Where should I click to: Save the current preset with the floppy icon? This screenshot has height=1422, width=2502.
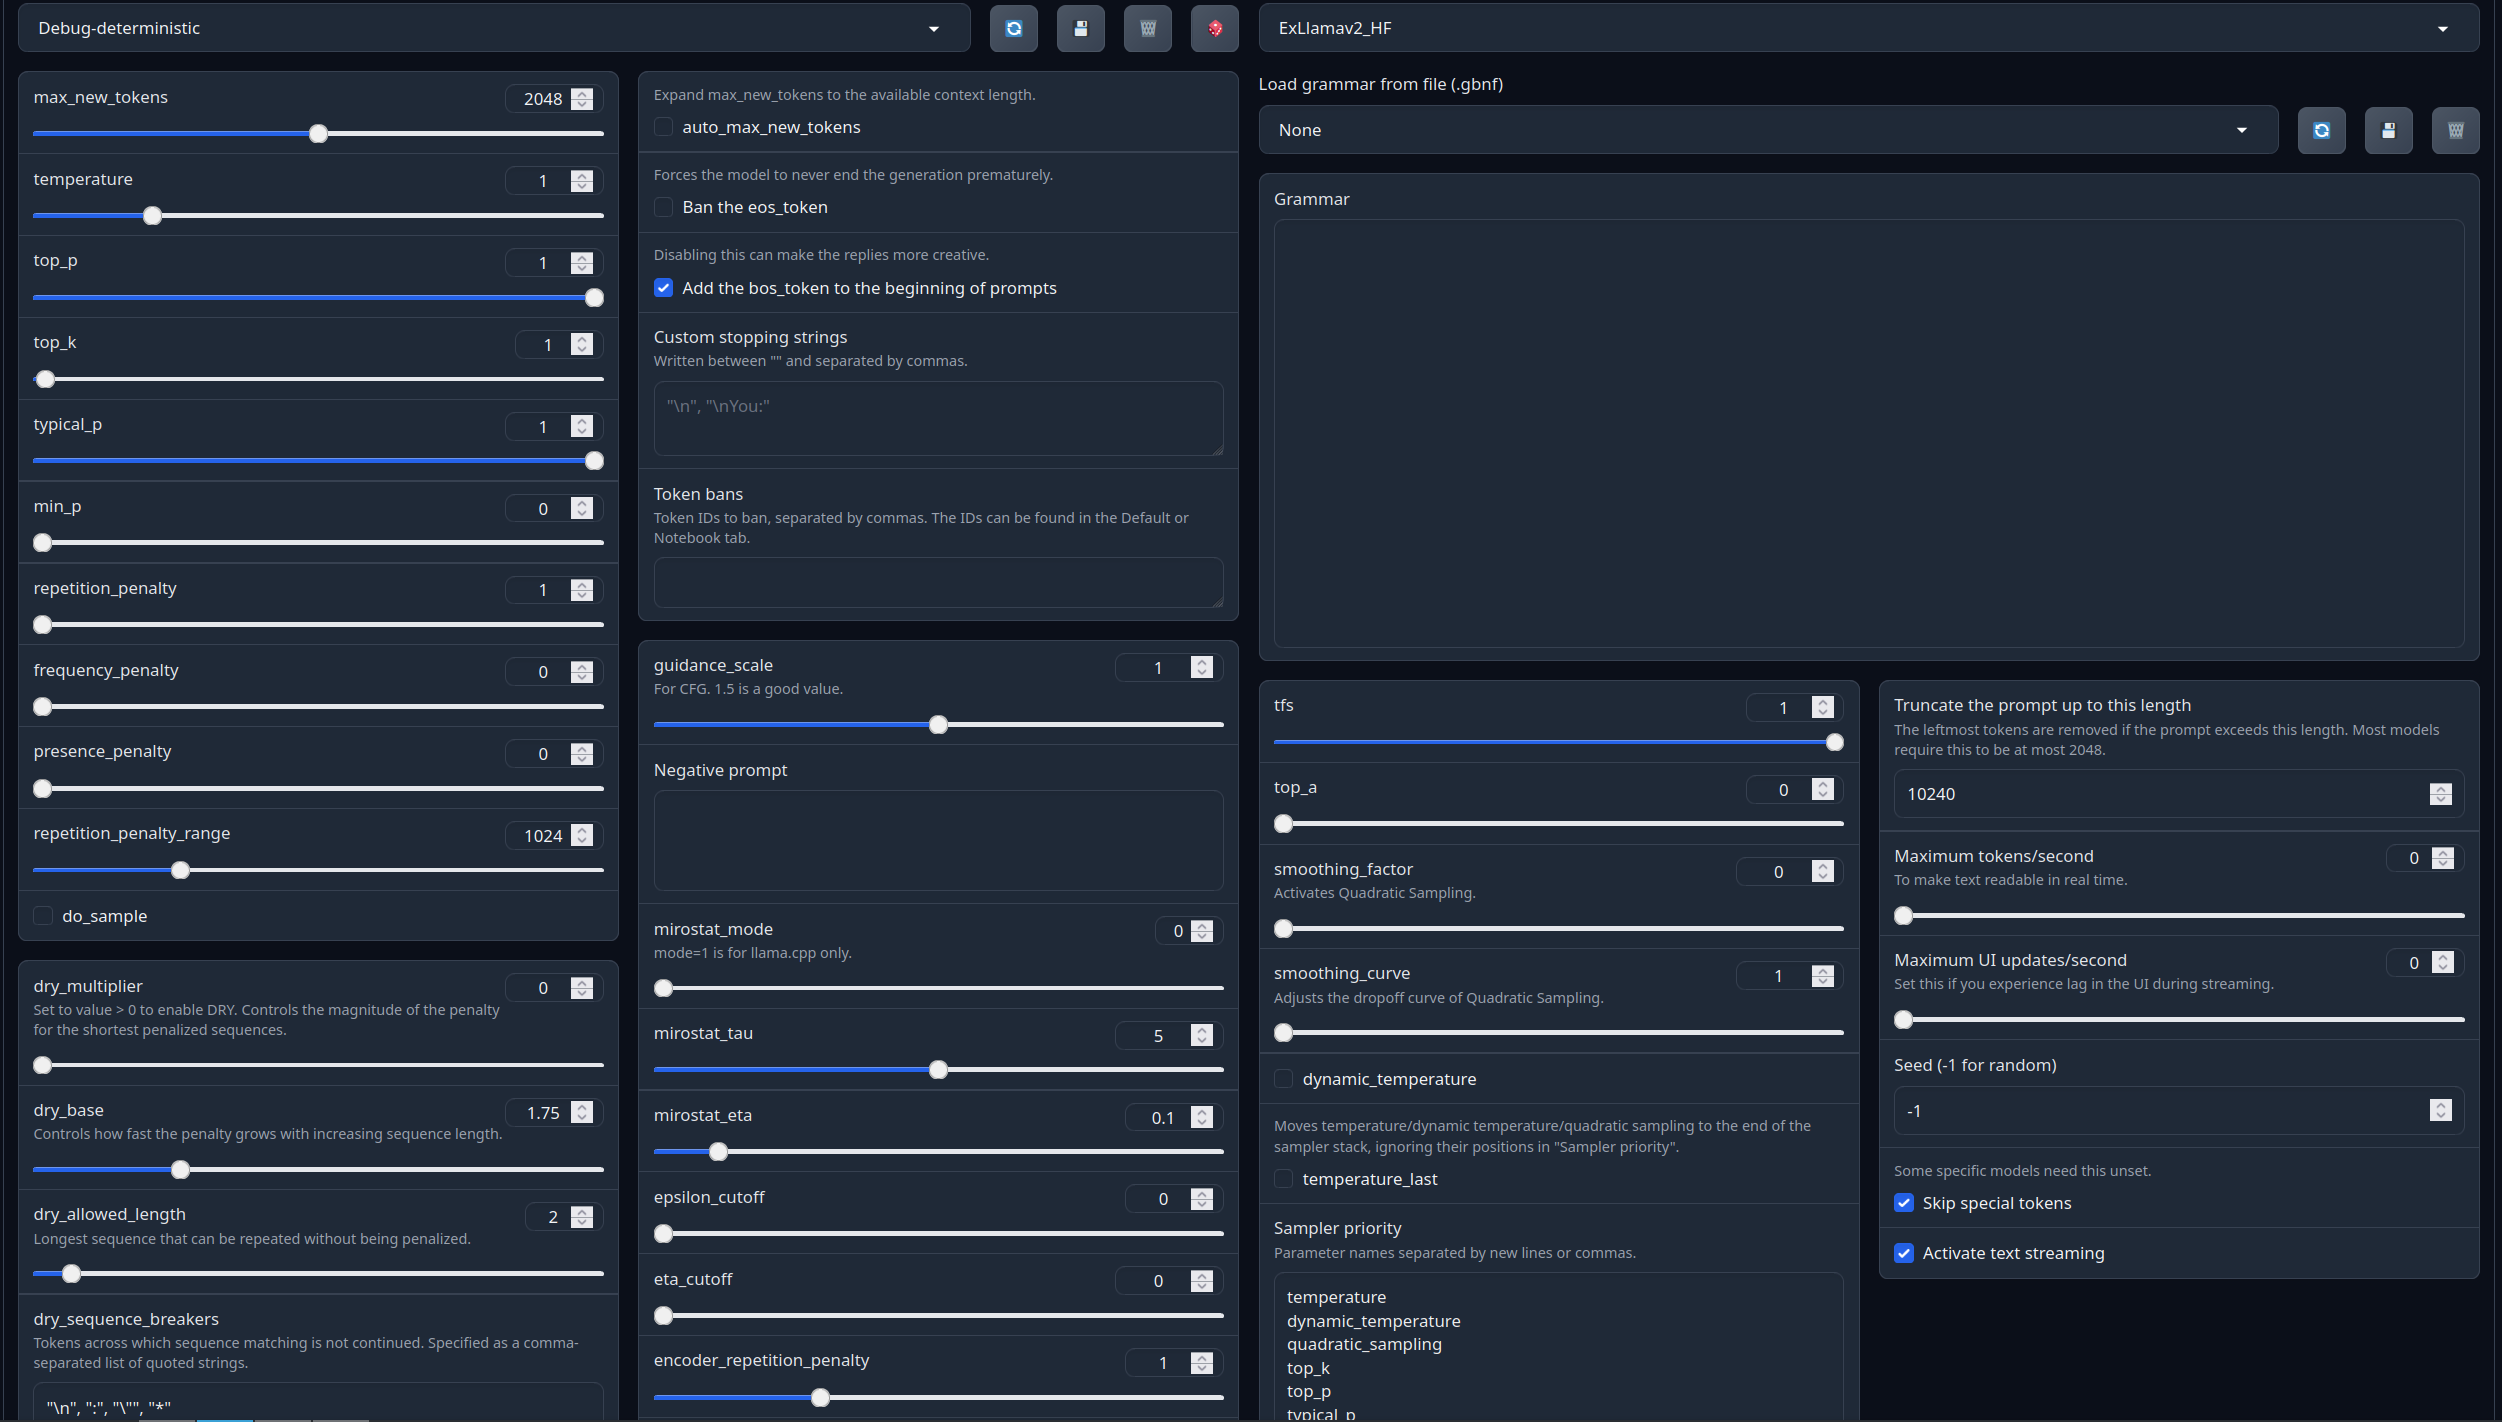[x=1080, y=28]
